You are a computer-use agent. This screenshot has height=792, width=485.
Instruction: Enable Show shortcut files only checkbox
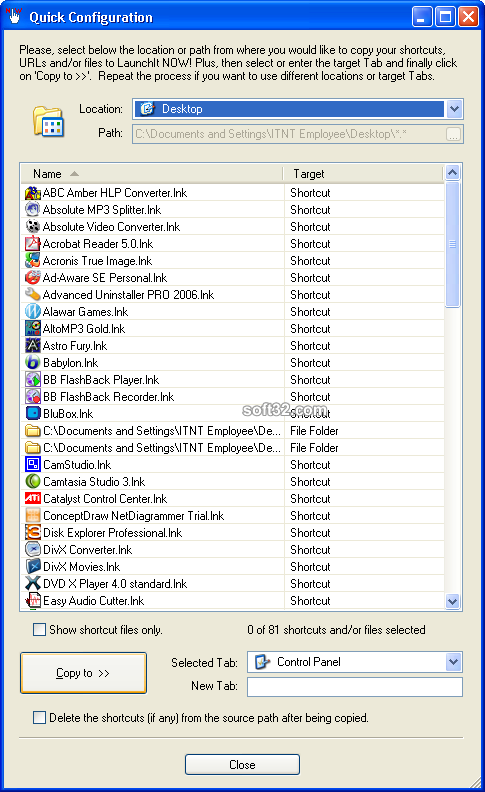(39, 630)
